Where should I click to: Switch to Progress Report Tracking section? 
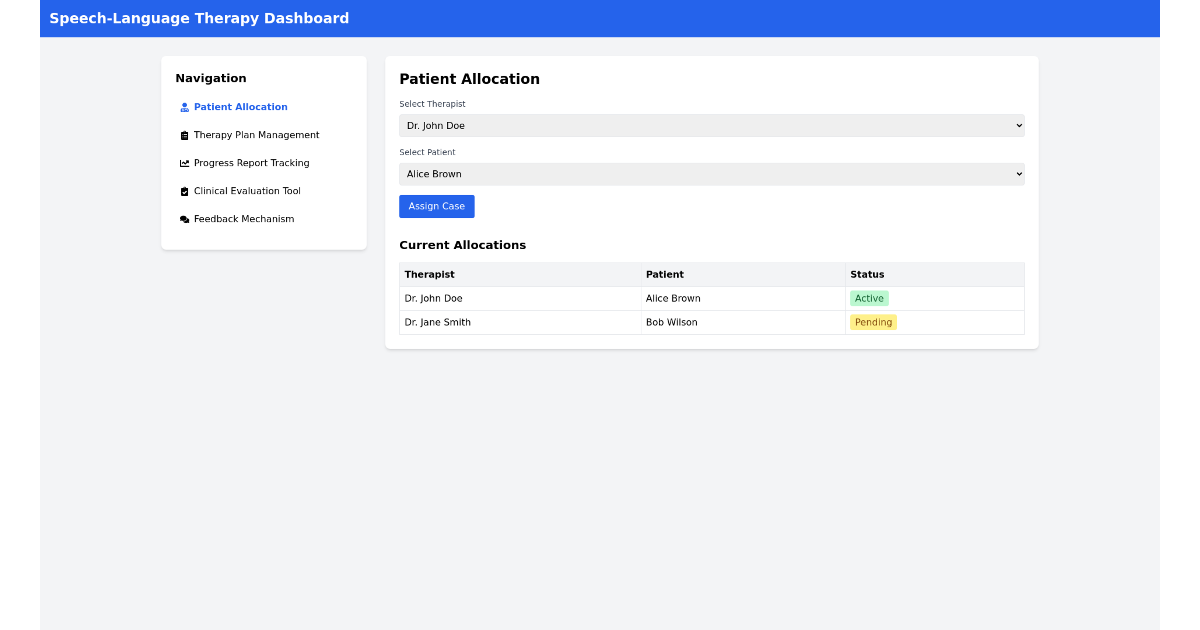click(252, 163)
